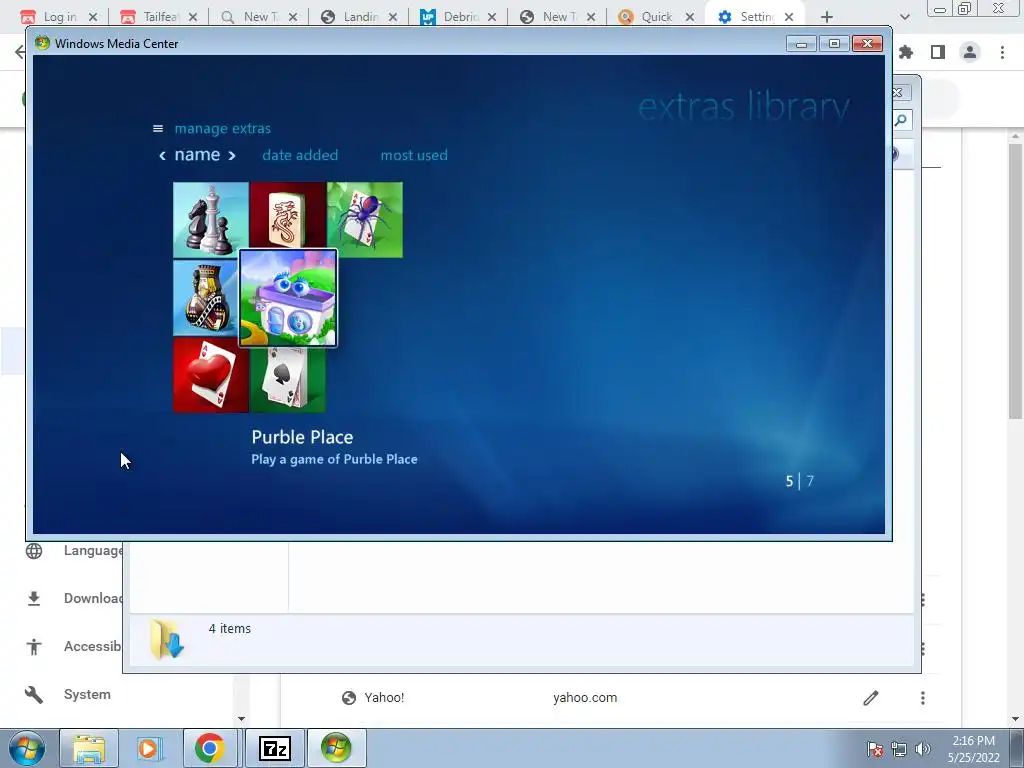1024x768 pixels.
Task: Select the name sort option
Action: tap(197, 155)
